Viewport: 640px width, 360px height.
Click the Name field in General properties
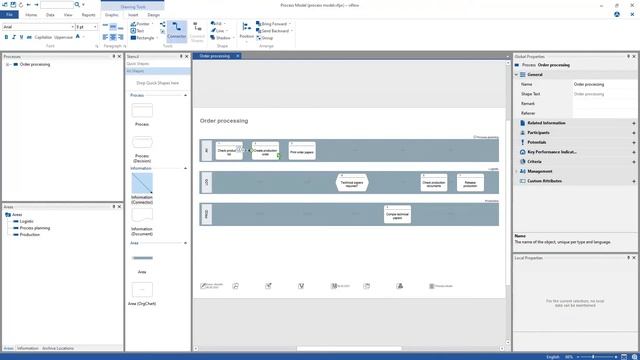pos(603,84)
